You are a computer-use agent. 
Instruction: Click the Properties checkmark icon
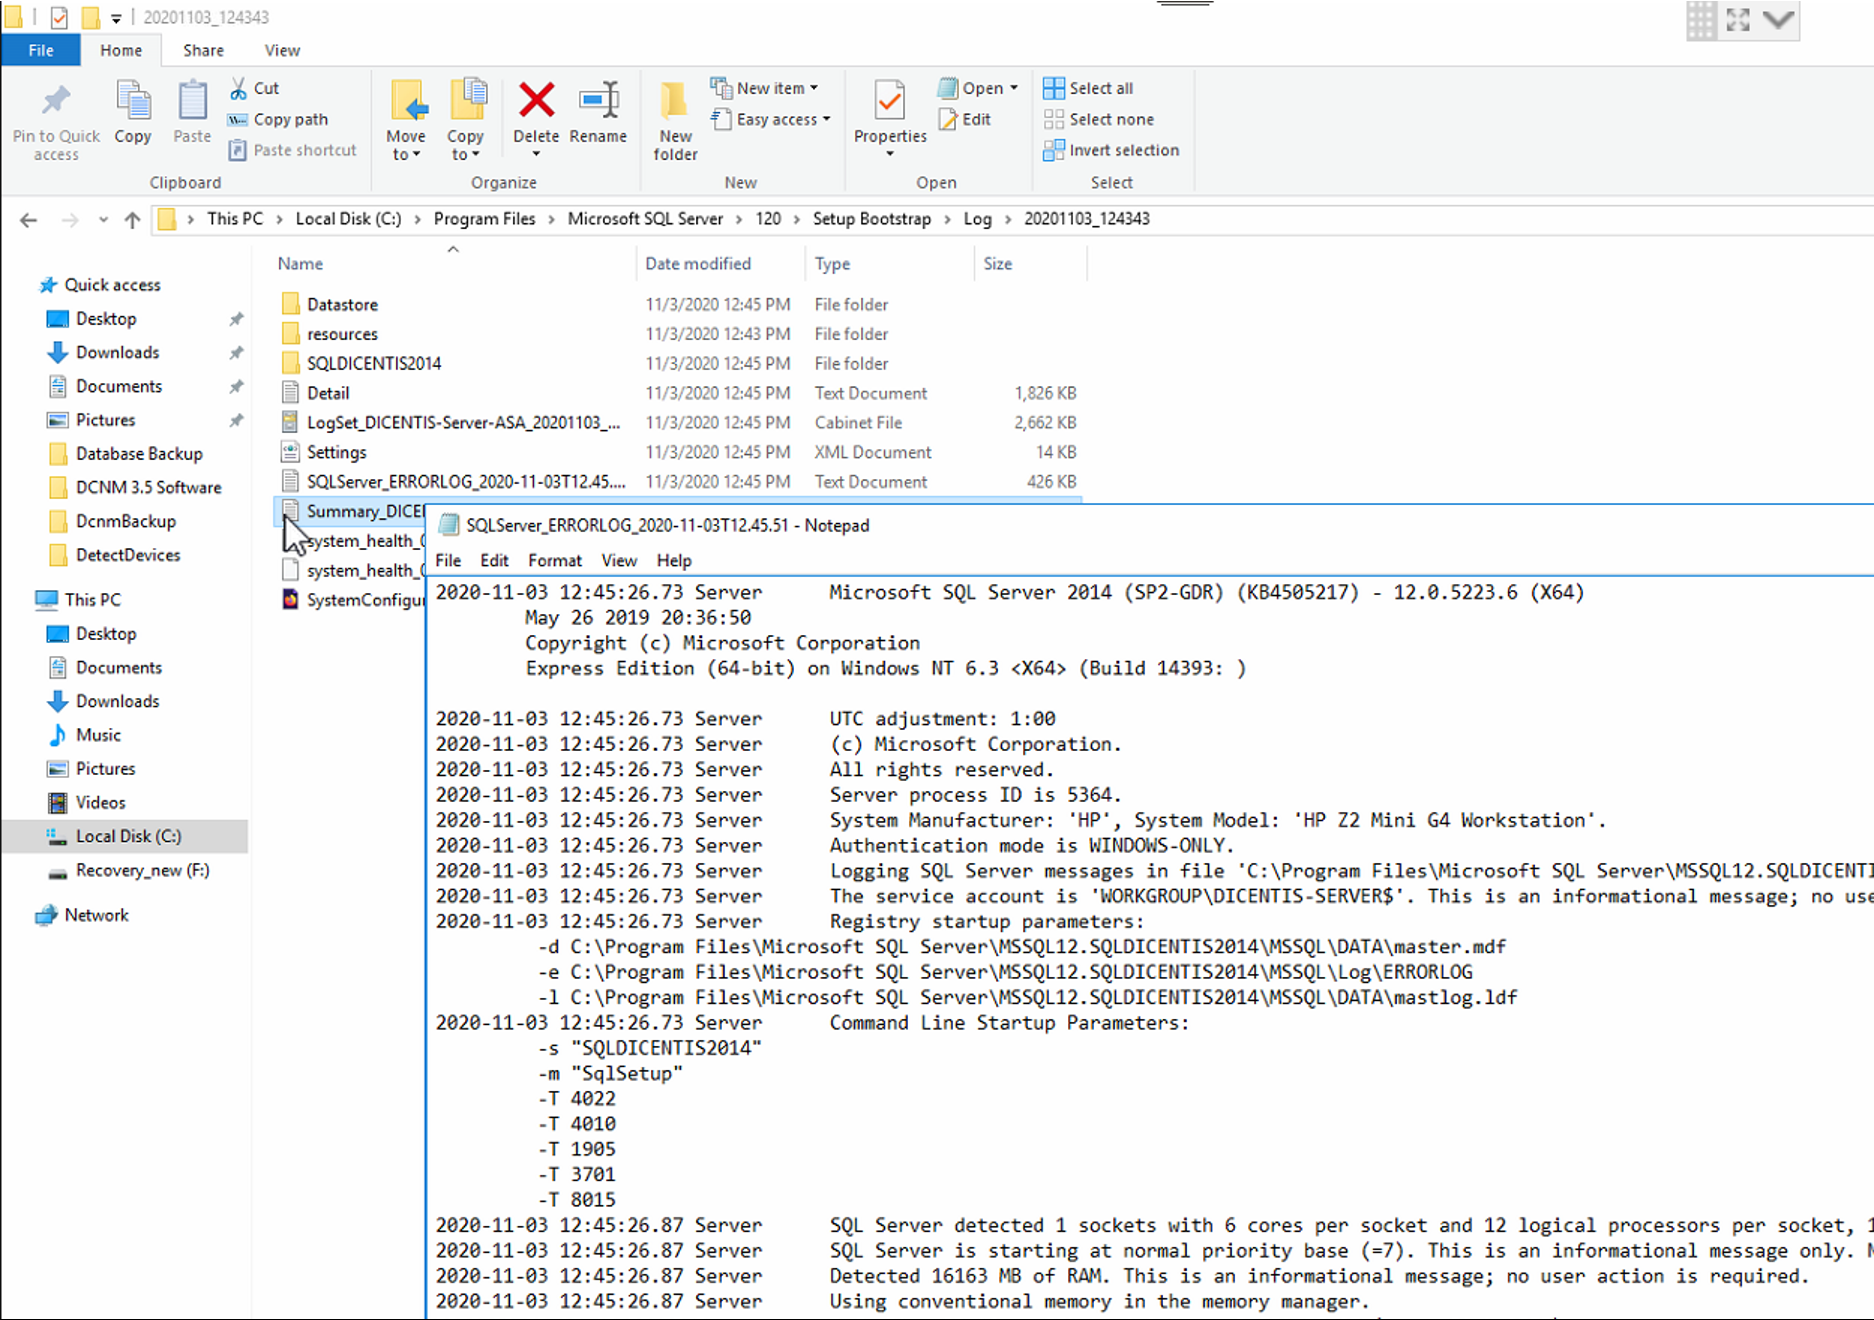coord(889,101)
